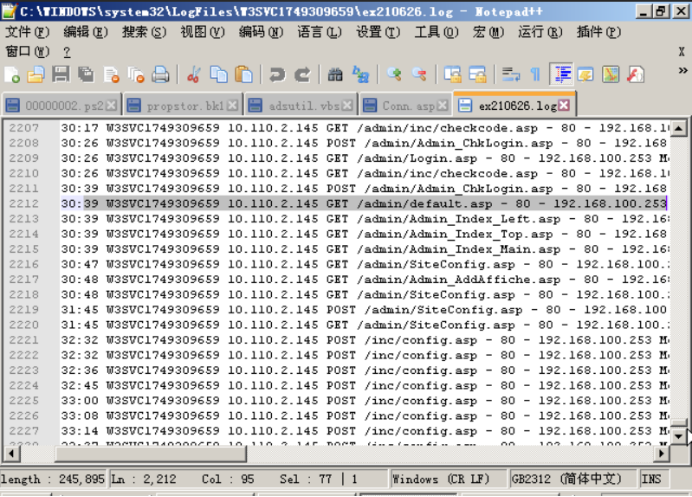Viewport: 692px width, 497px height.
Task: Open the 文件 (File) menu
Action: pyautogui.click(x=26, y=32)
